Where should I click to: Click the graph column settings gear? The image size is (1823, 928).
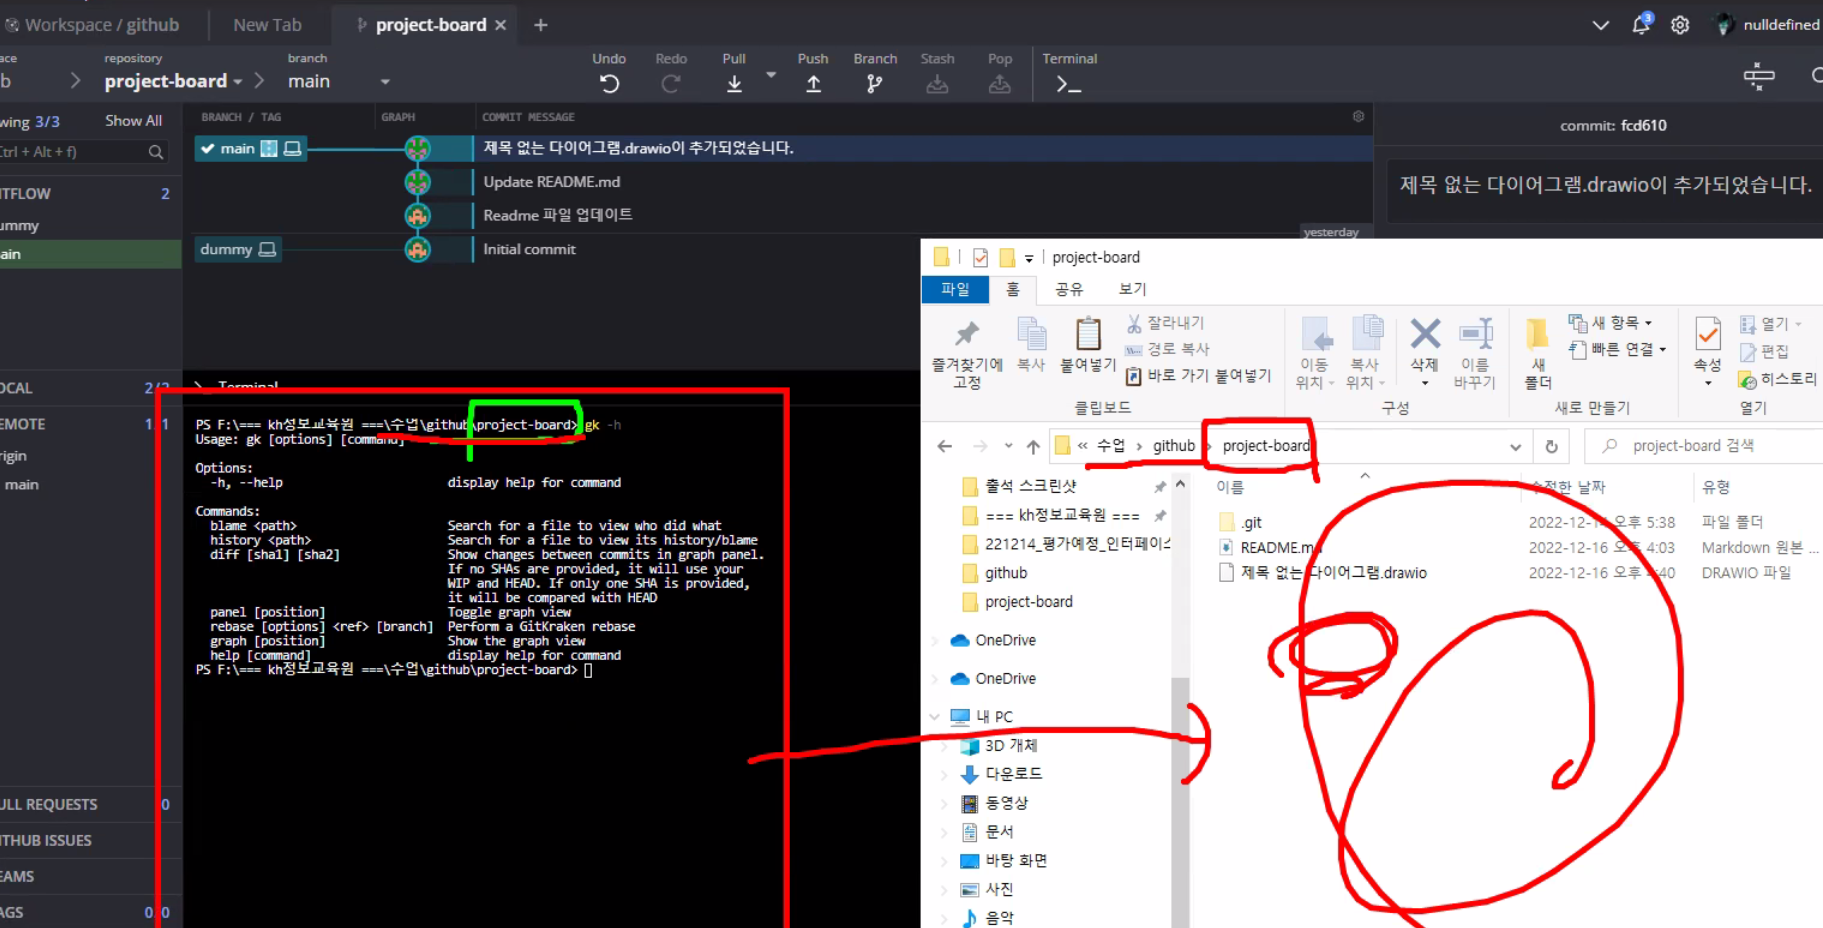click(x=1358, y=116)
